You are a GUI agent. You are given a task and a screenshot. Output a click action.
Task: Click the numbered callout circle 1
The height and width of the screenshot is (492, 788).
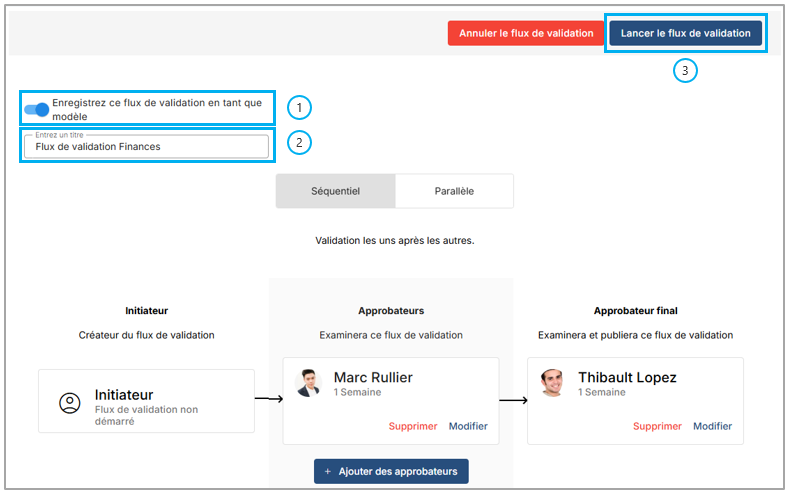pyautogui.click(x=299, y=107)
